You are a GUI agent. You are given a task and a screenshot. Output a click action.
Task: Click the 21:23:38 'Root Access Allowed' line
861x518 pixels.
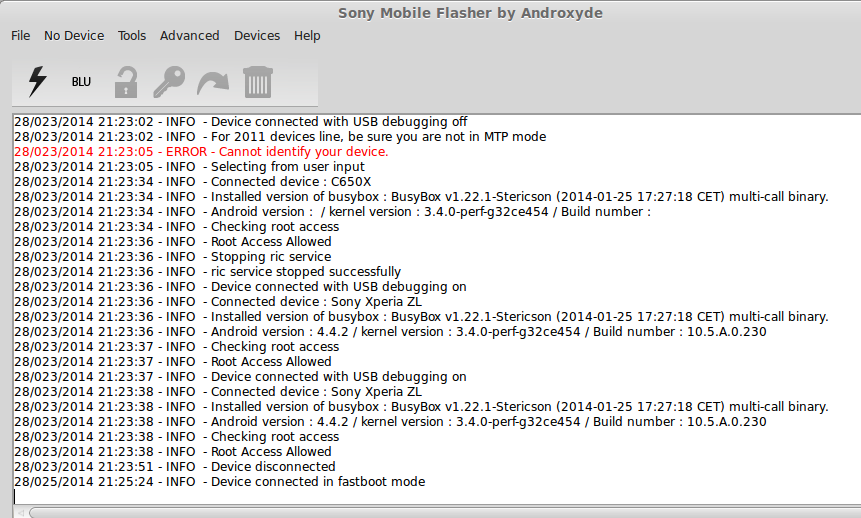pos(172,452)
